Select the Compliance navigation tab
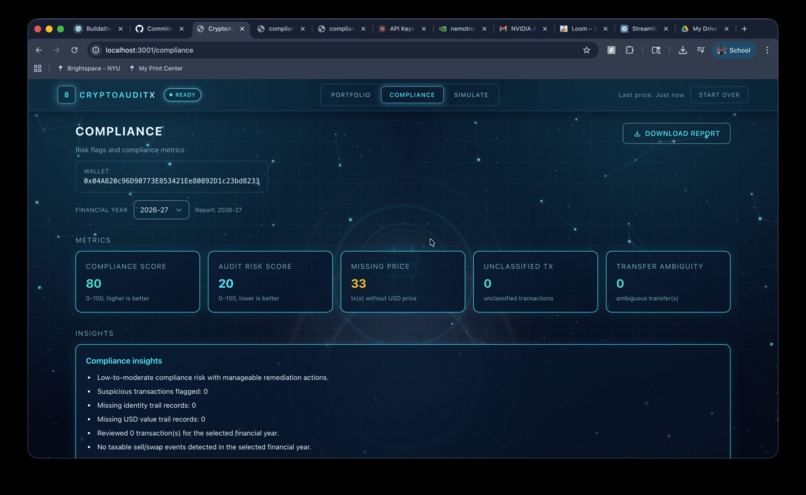Viewport: 806px width, 495px height. [x=412, y=95]
